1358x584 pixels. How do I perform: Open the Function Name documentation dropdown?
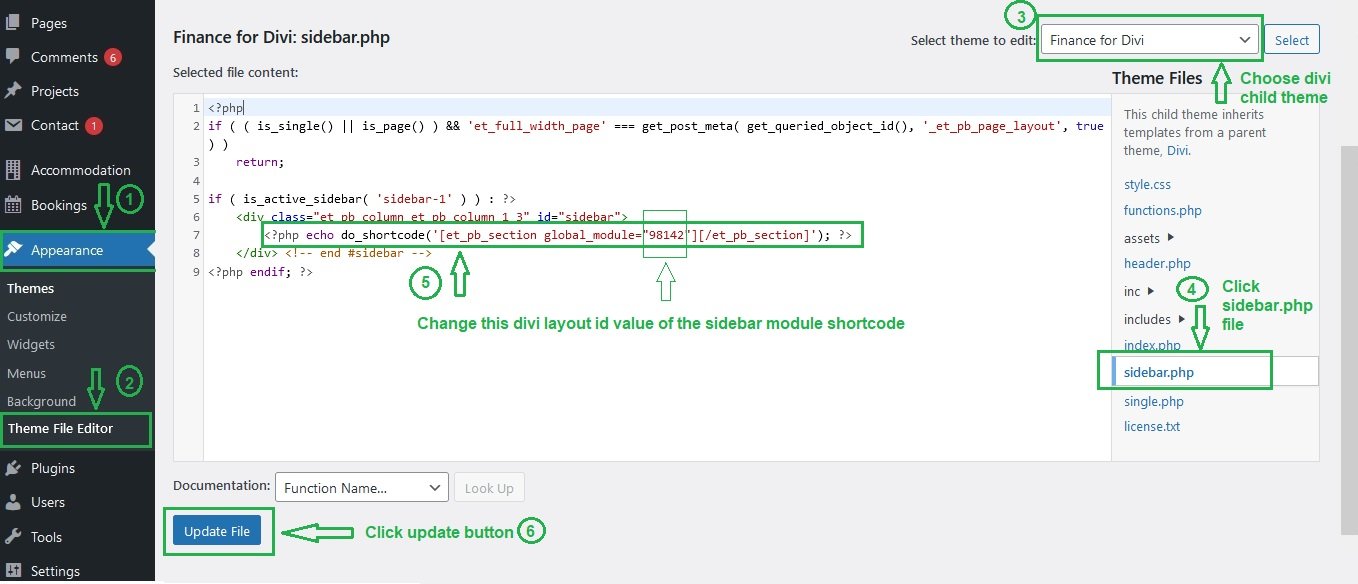361,488
